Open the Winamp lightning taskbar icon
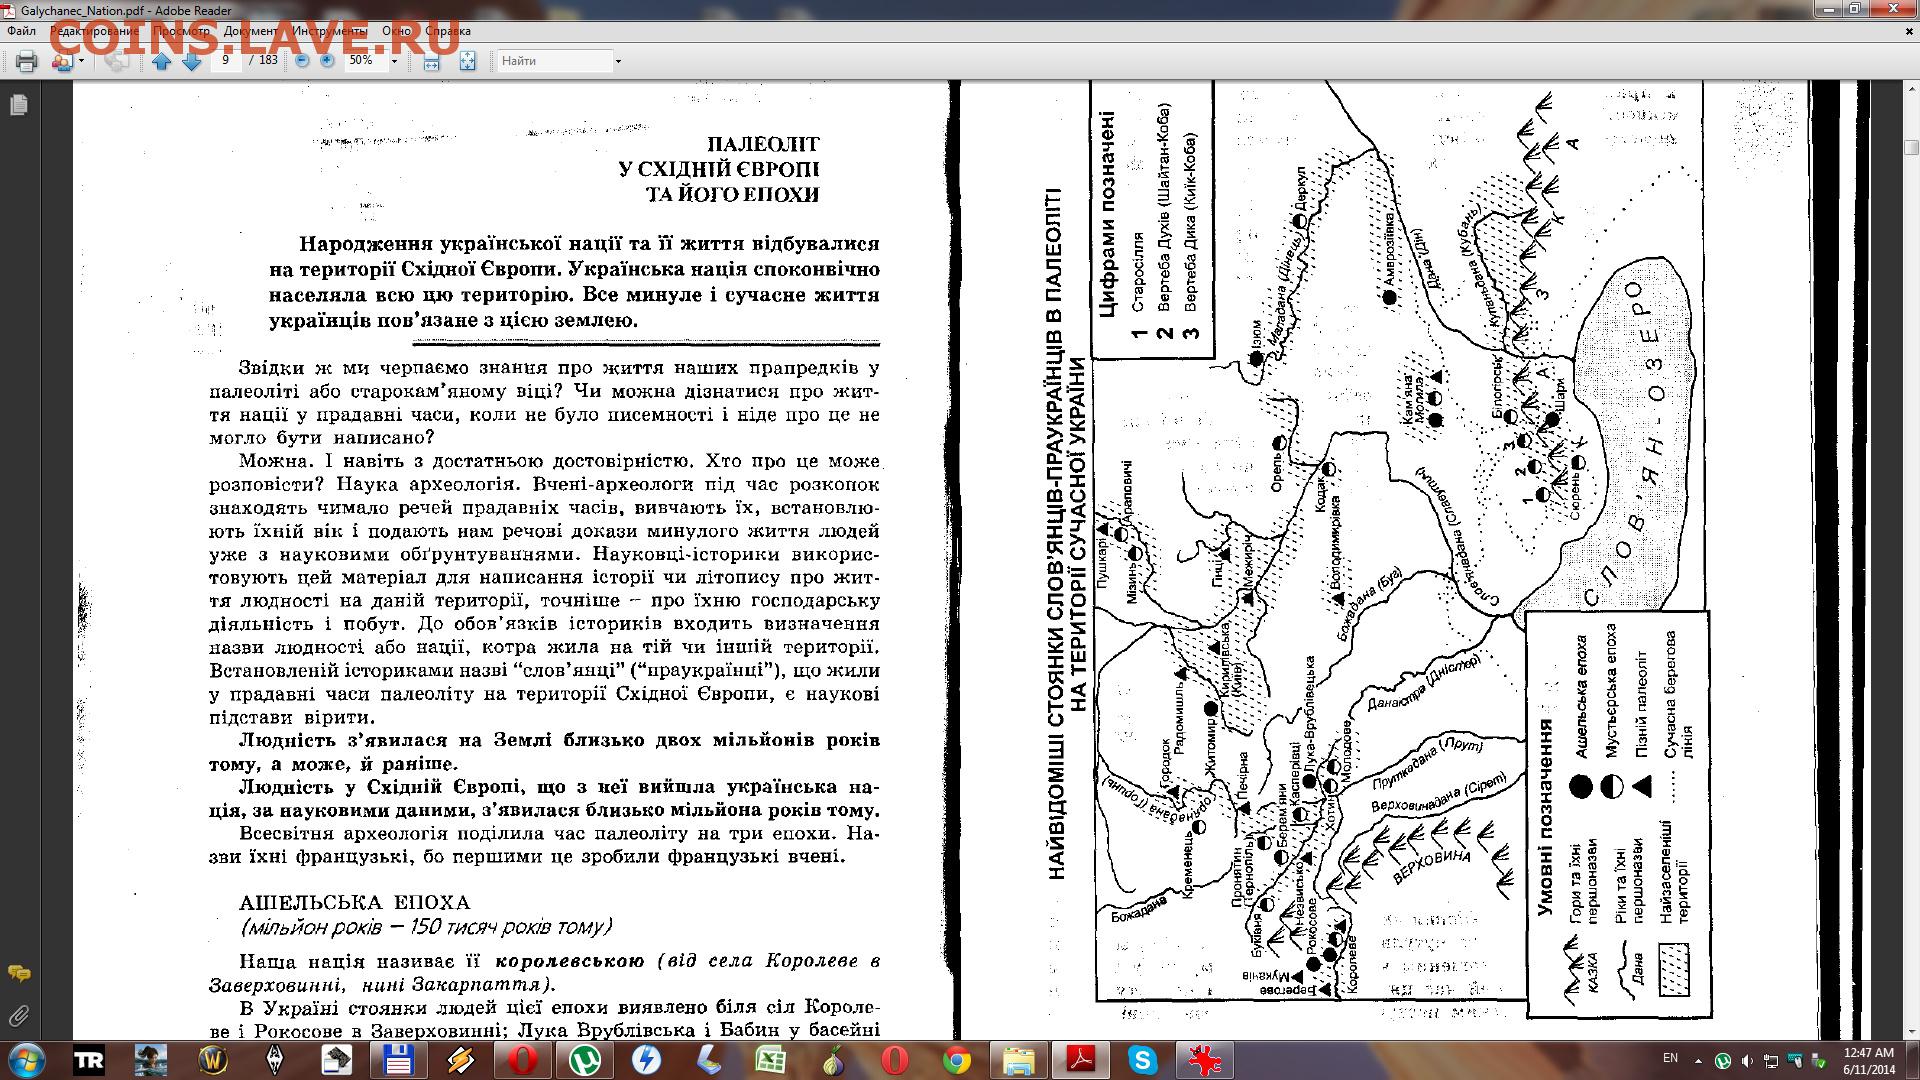The width and height of the screenshot is (1920, 1080). click(460, 1061)
